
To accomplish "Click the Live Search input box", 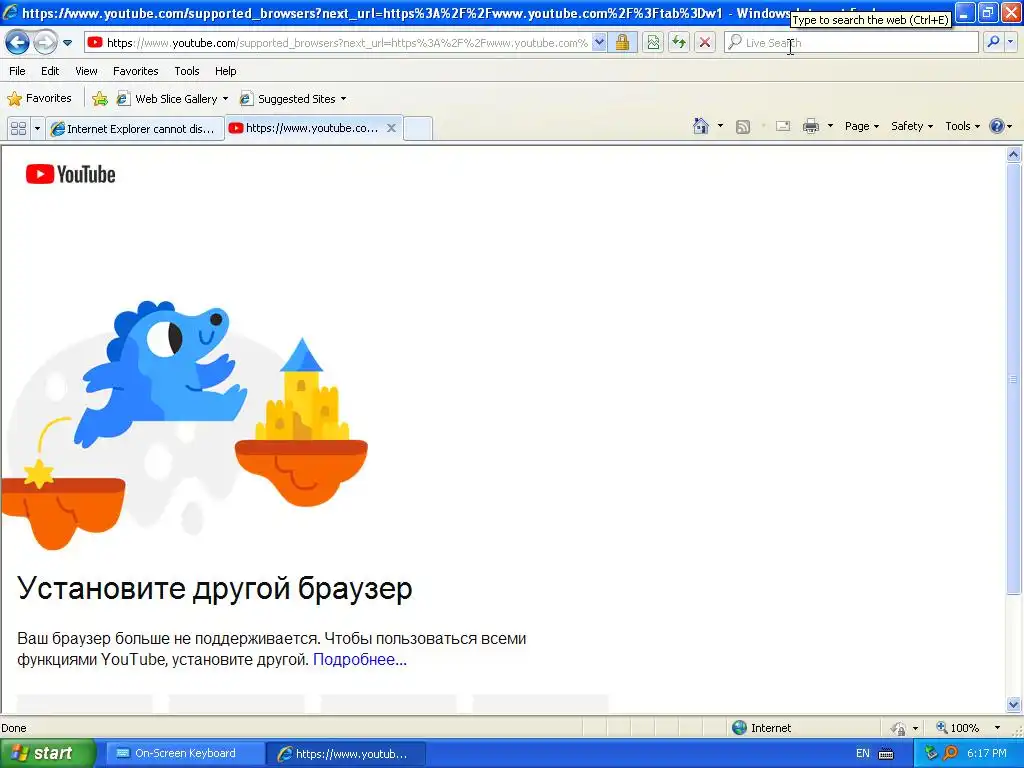I will 850,43.
